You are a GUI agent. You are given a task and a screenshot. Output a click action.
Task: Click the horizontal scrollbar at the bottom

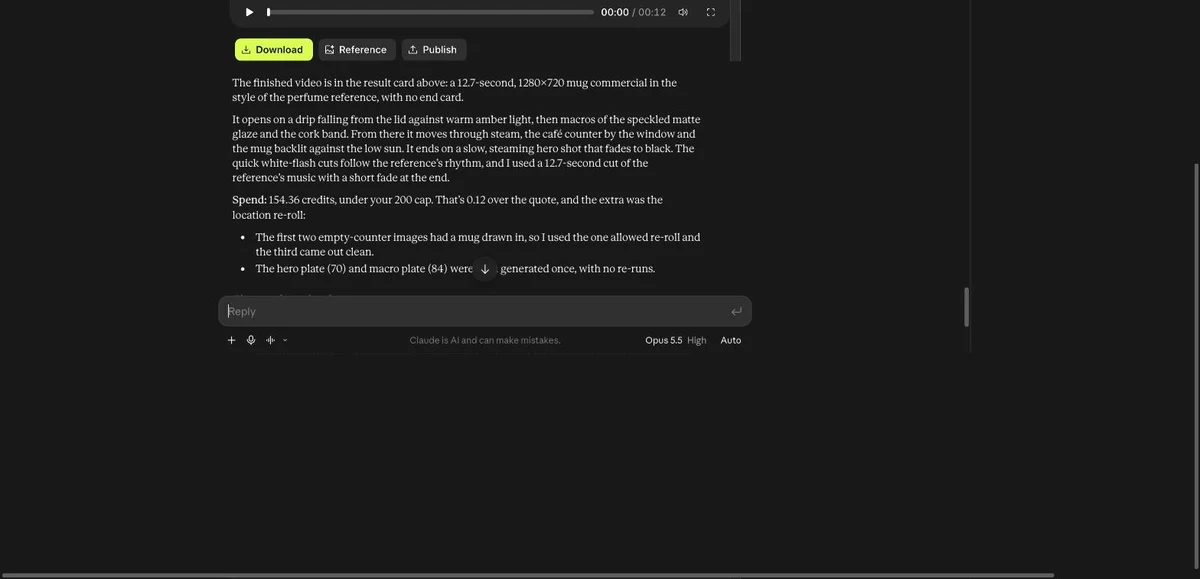(527, 575)
